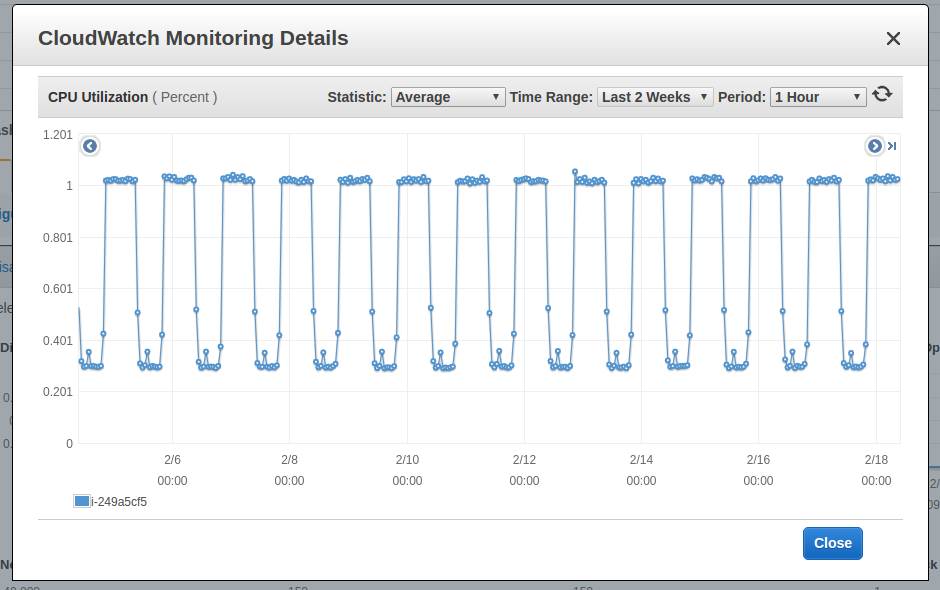Image resolution: width=940 pixels, height=590 pixels.
Task: Click the 0.201 y-axis value
Action: pyautogui.click(x=58, y=392)
